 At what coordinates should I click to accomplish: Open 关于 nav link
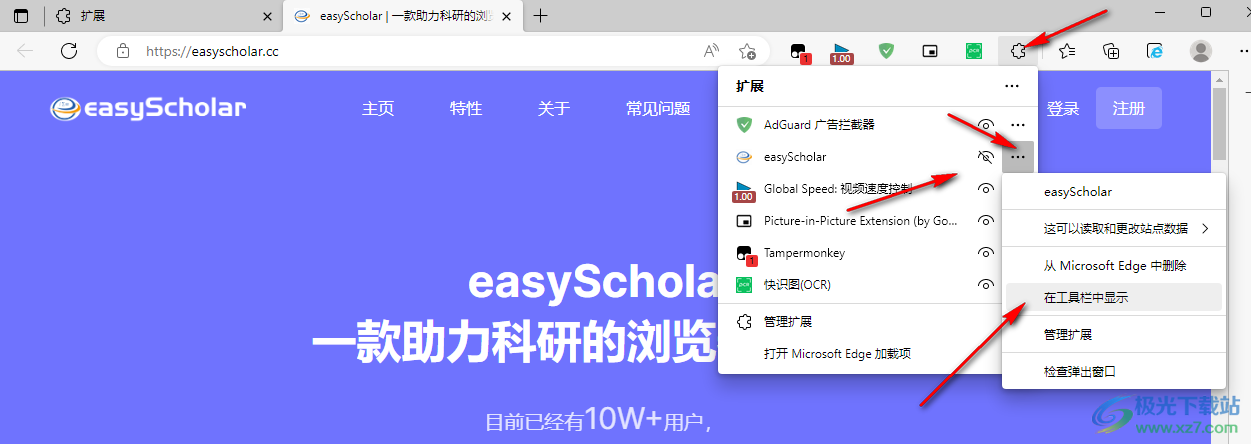[x=554, y=109]
